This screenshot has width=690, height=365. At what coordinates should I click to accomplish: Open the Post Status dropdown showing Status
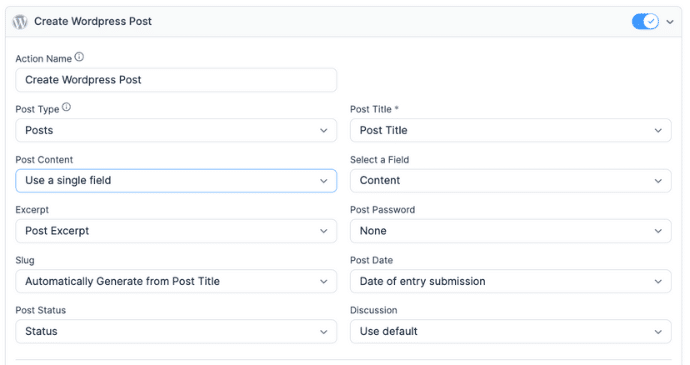[176, 332]
